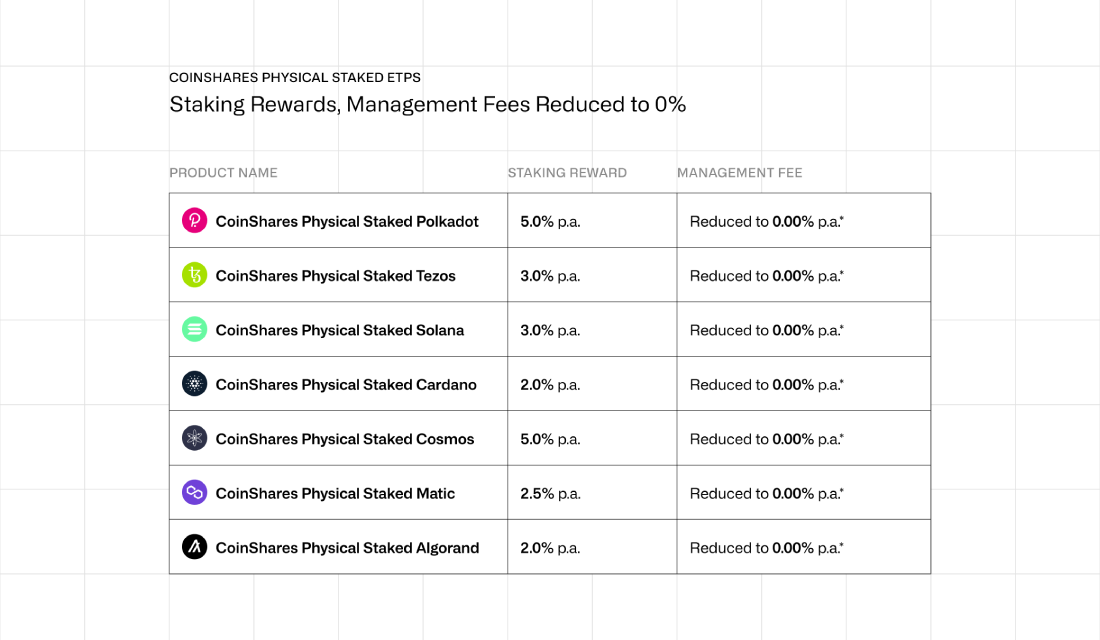This screenshot has width=1100, height=640.
Task: Click the "Staking Rewards, Management Fees Reduced to 0%" heading
Action: 427,105
